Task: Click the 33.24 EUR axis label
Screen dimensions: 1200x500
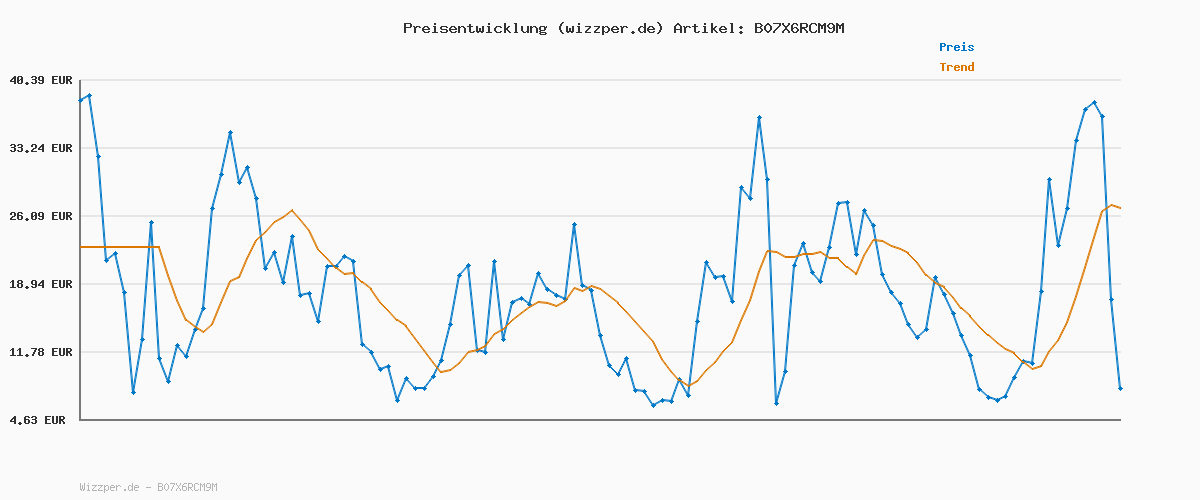Action: pos(40,148)
